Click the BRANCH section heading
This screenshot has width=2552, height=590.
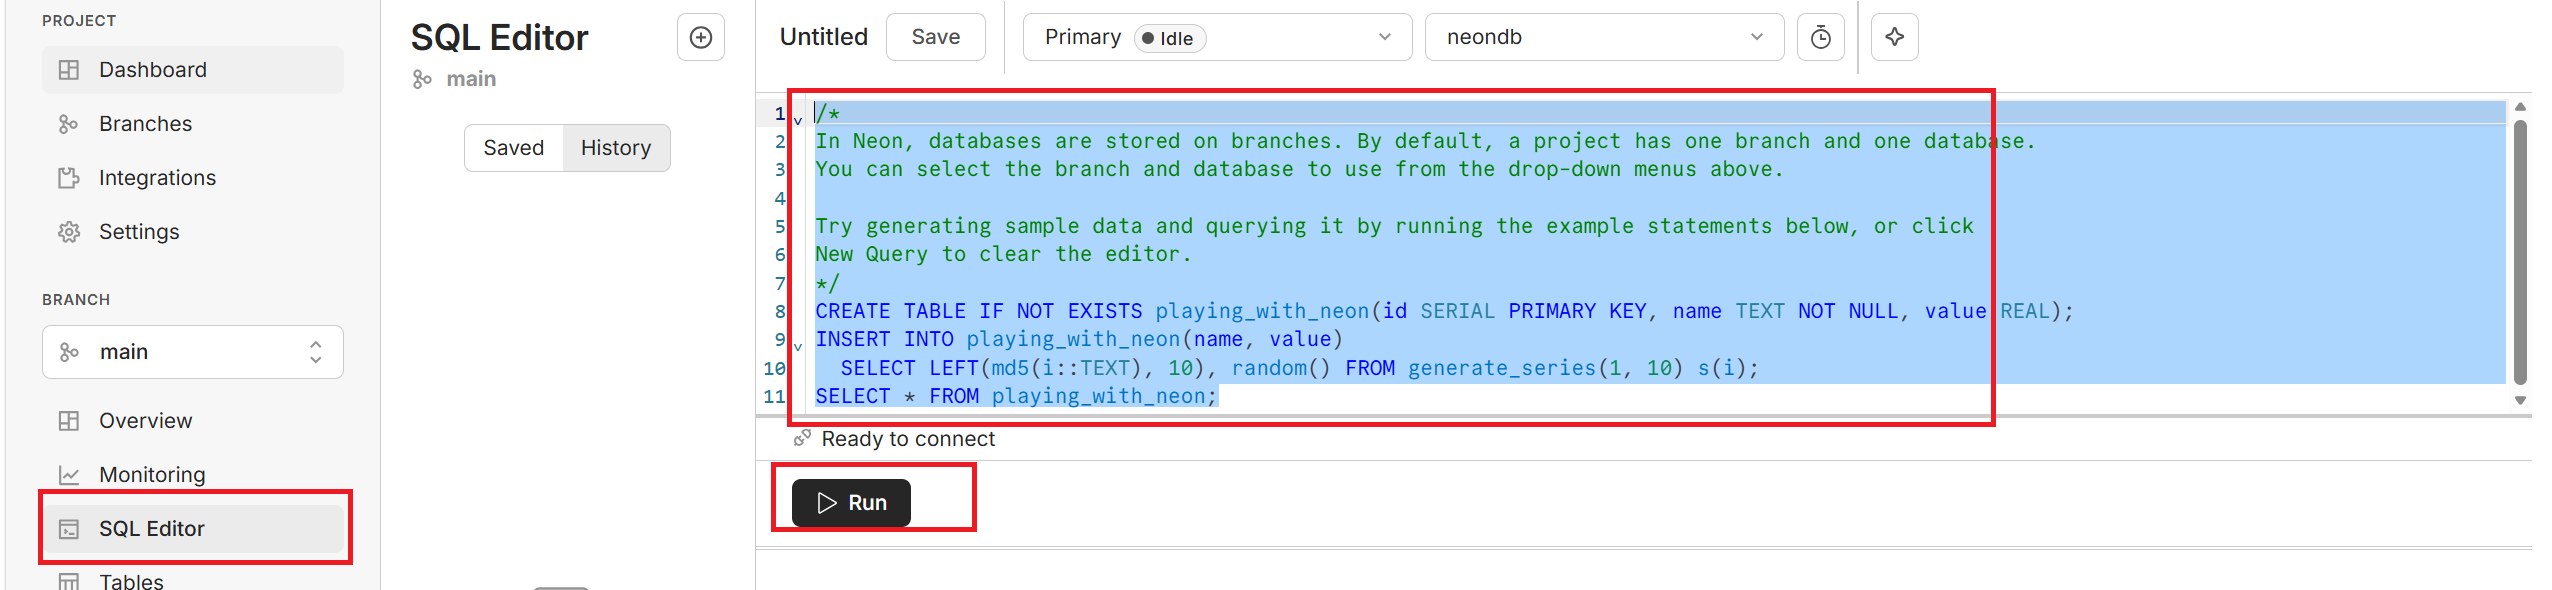click(x=76, y=299)
